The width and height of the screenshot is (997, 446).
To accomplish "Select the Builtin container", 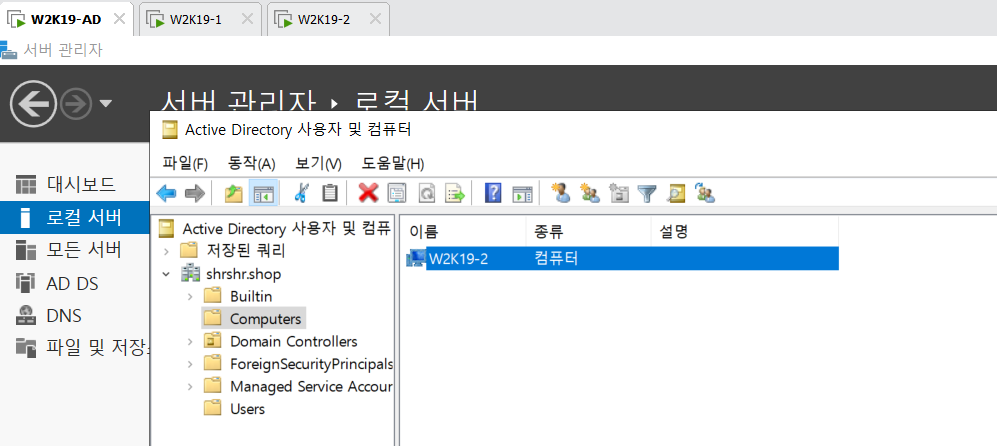I will click(x=251, y=296).
